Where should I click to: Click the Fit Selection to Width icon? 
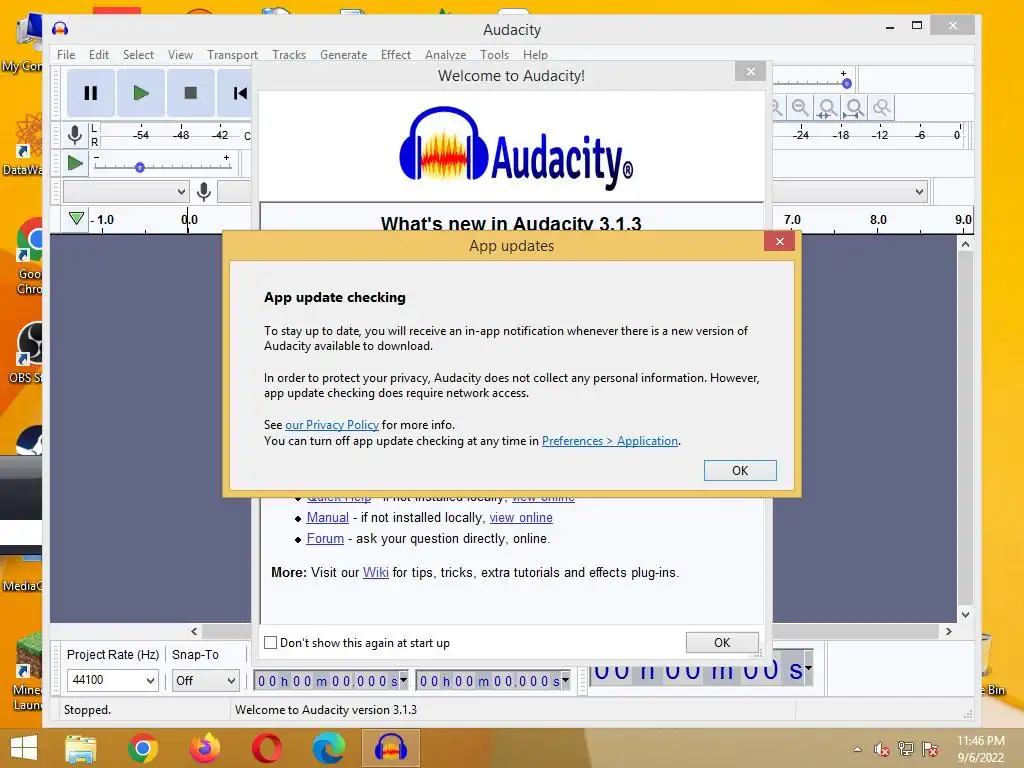(x=827, y=107)
